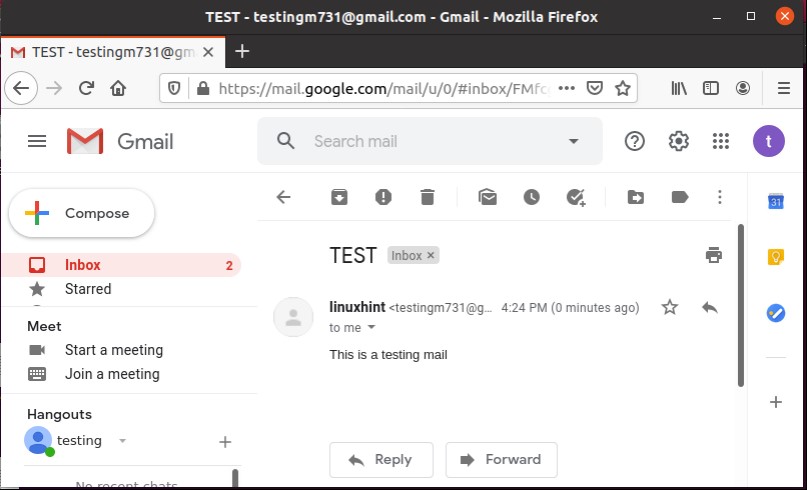Snooze this email
807x490 pixels.
531,198
